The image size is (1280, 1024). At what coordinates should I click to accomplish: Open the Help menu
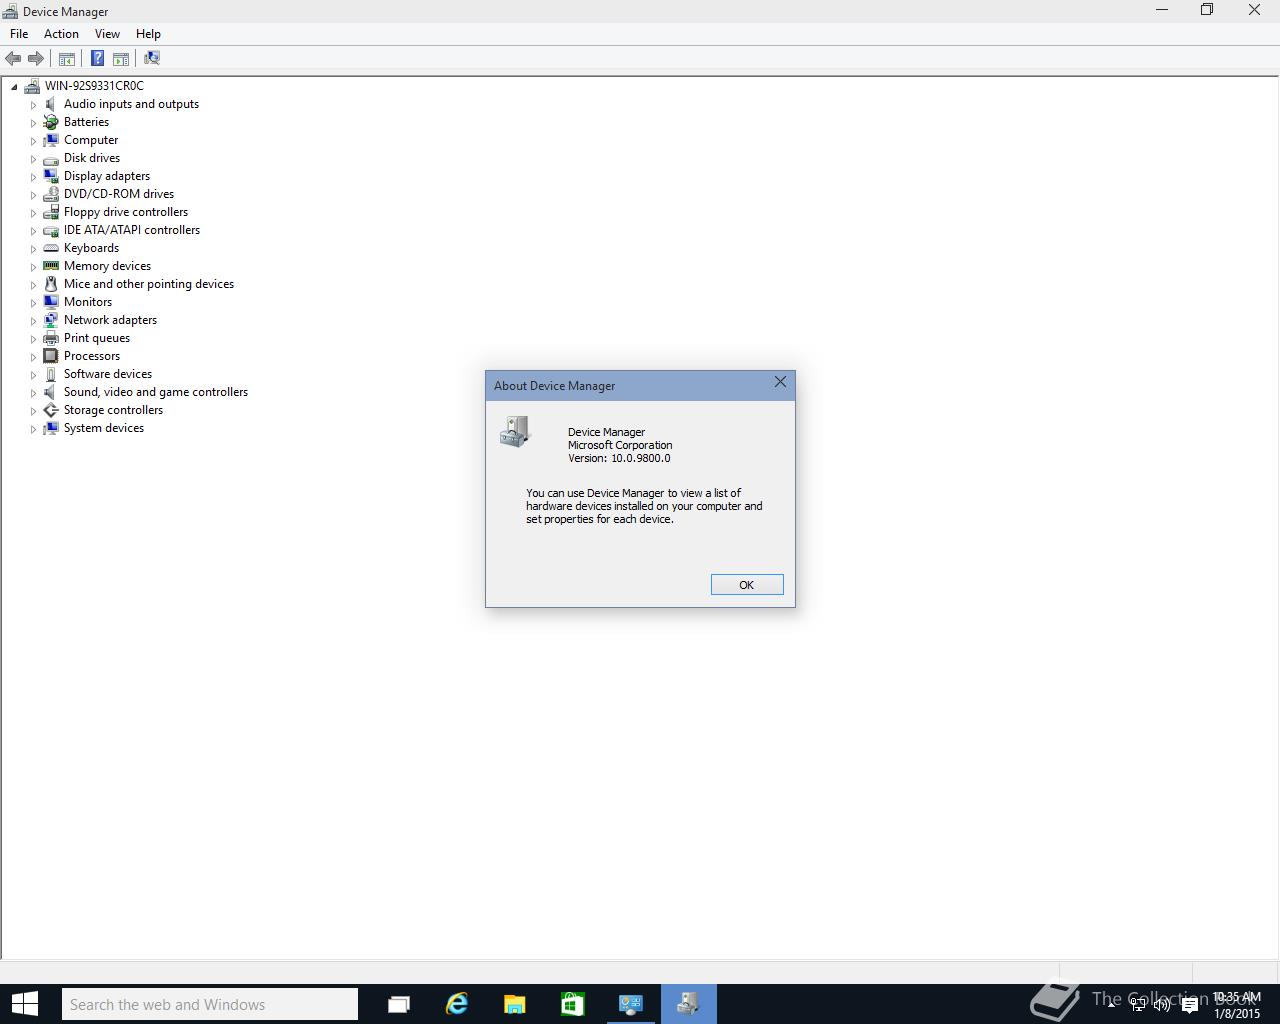click(x=148, y=33)
